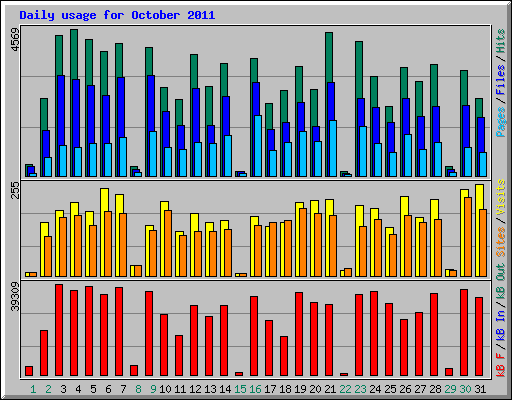Click the cyan pages bar for day 16
512x400 pixels.
(258, 146)
